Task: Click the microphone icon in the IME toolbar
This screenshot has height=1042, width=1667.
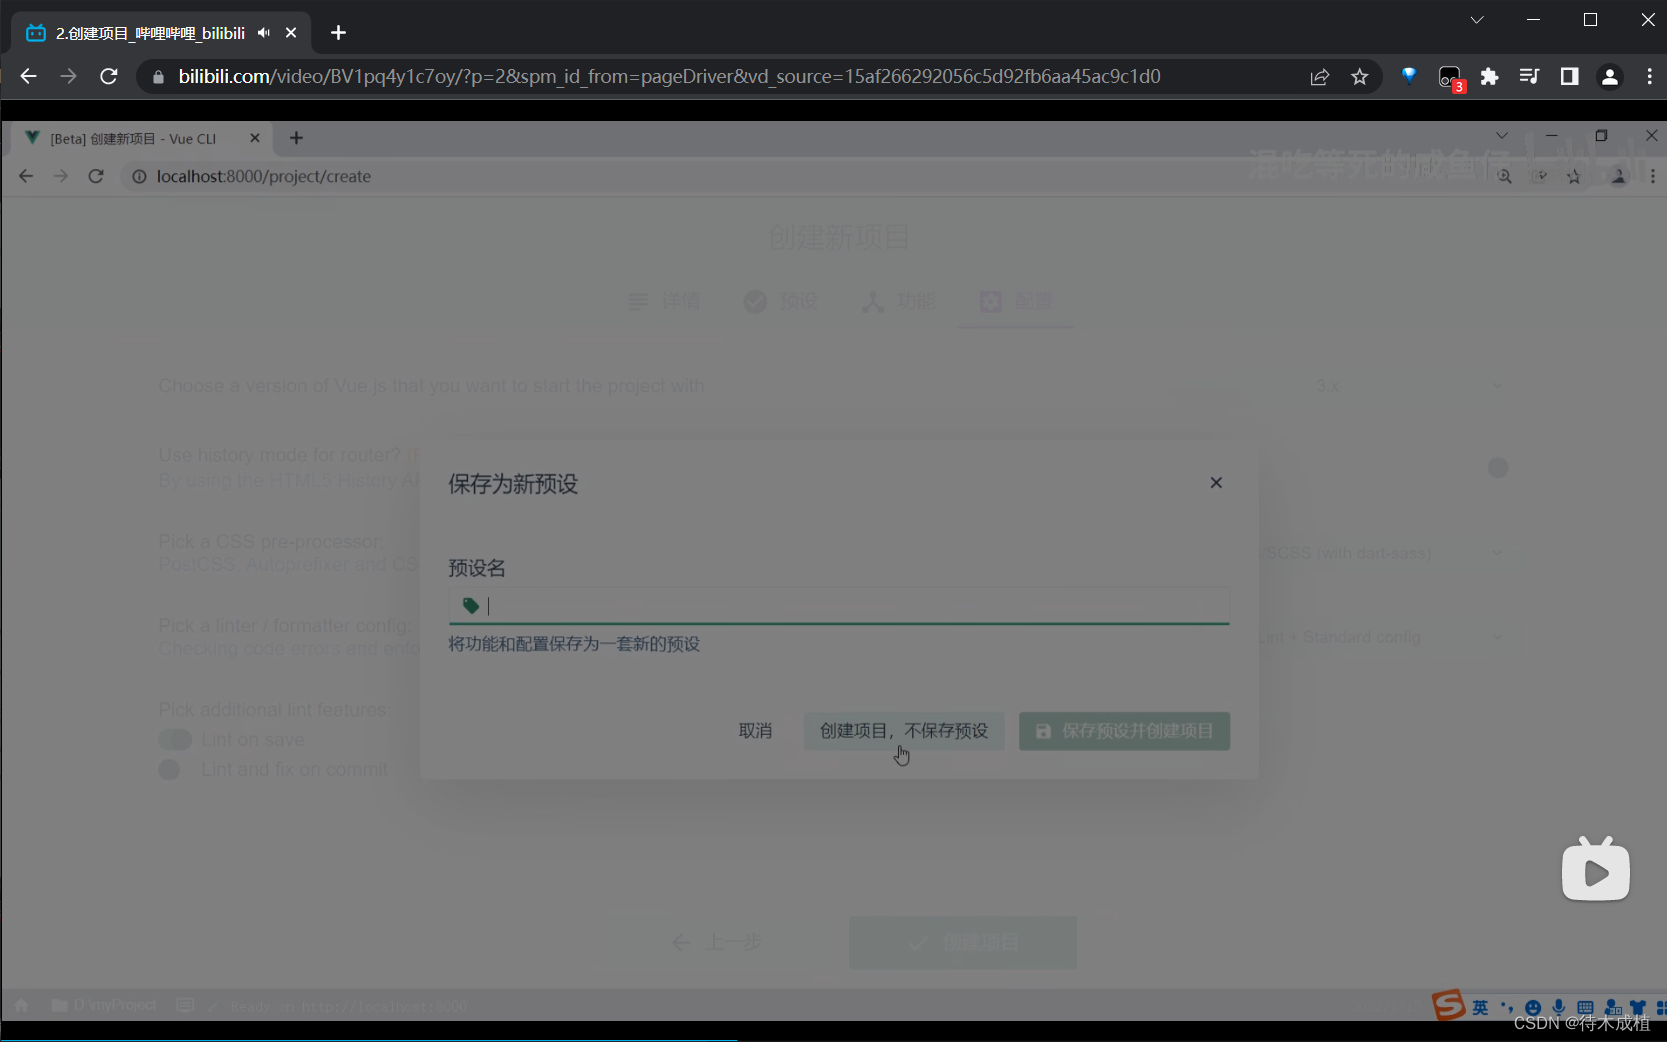Action: [1559, 1007]
